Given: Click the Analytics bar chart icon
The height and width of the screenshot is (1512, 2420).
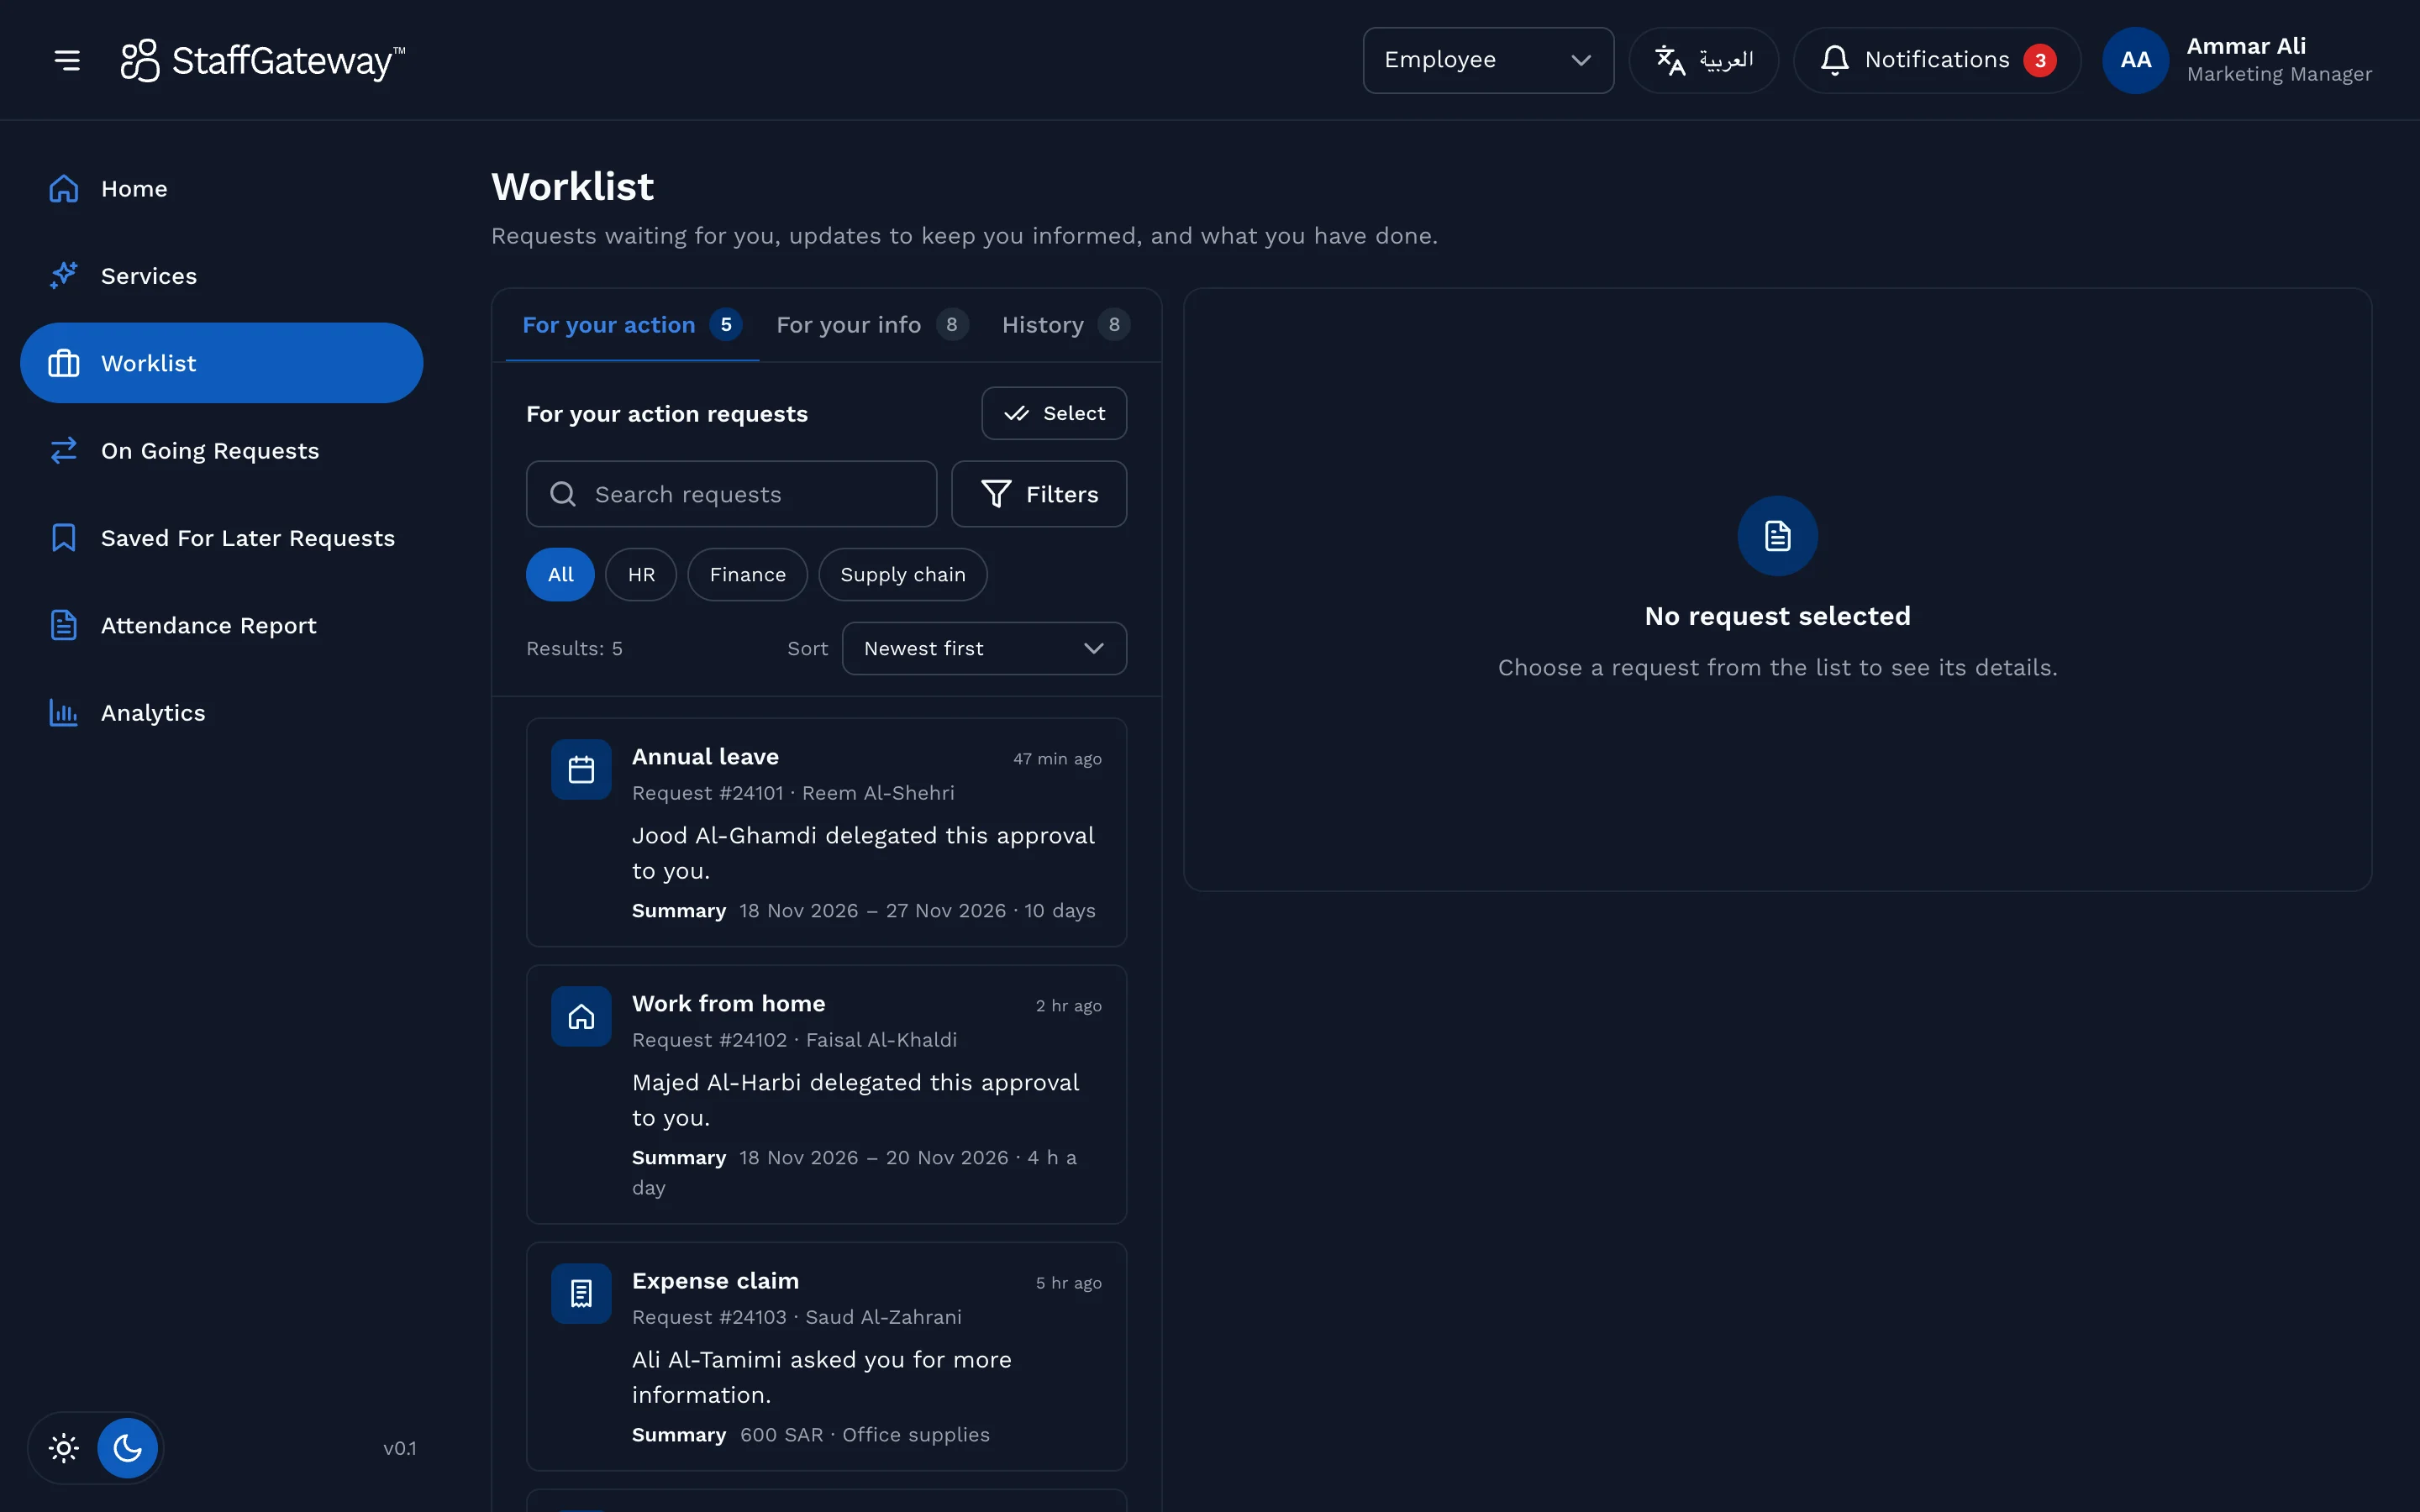Looking at the screenshot, I should [64, 713].
